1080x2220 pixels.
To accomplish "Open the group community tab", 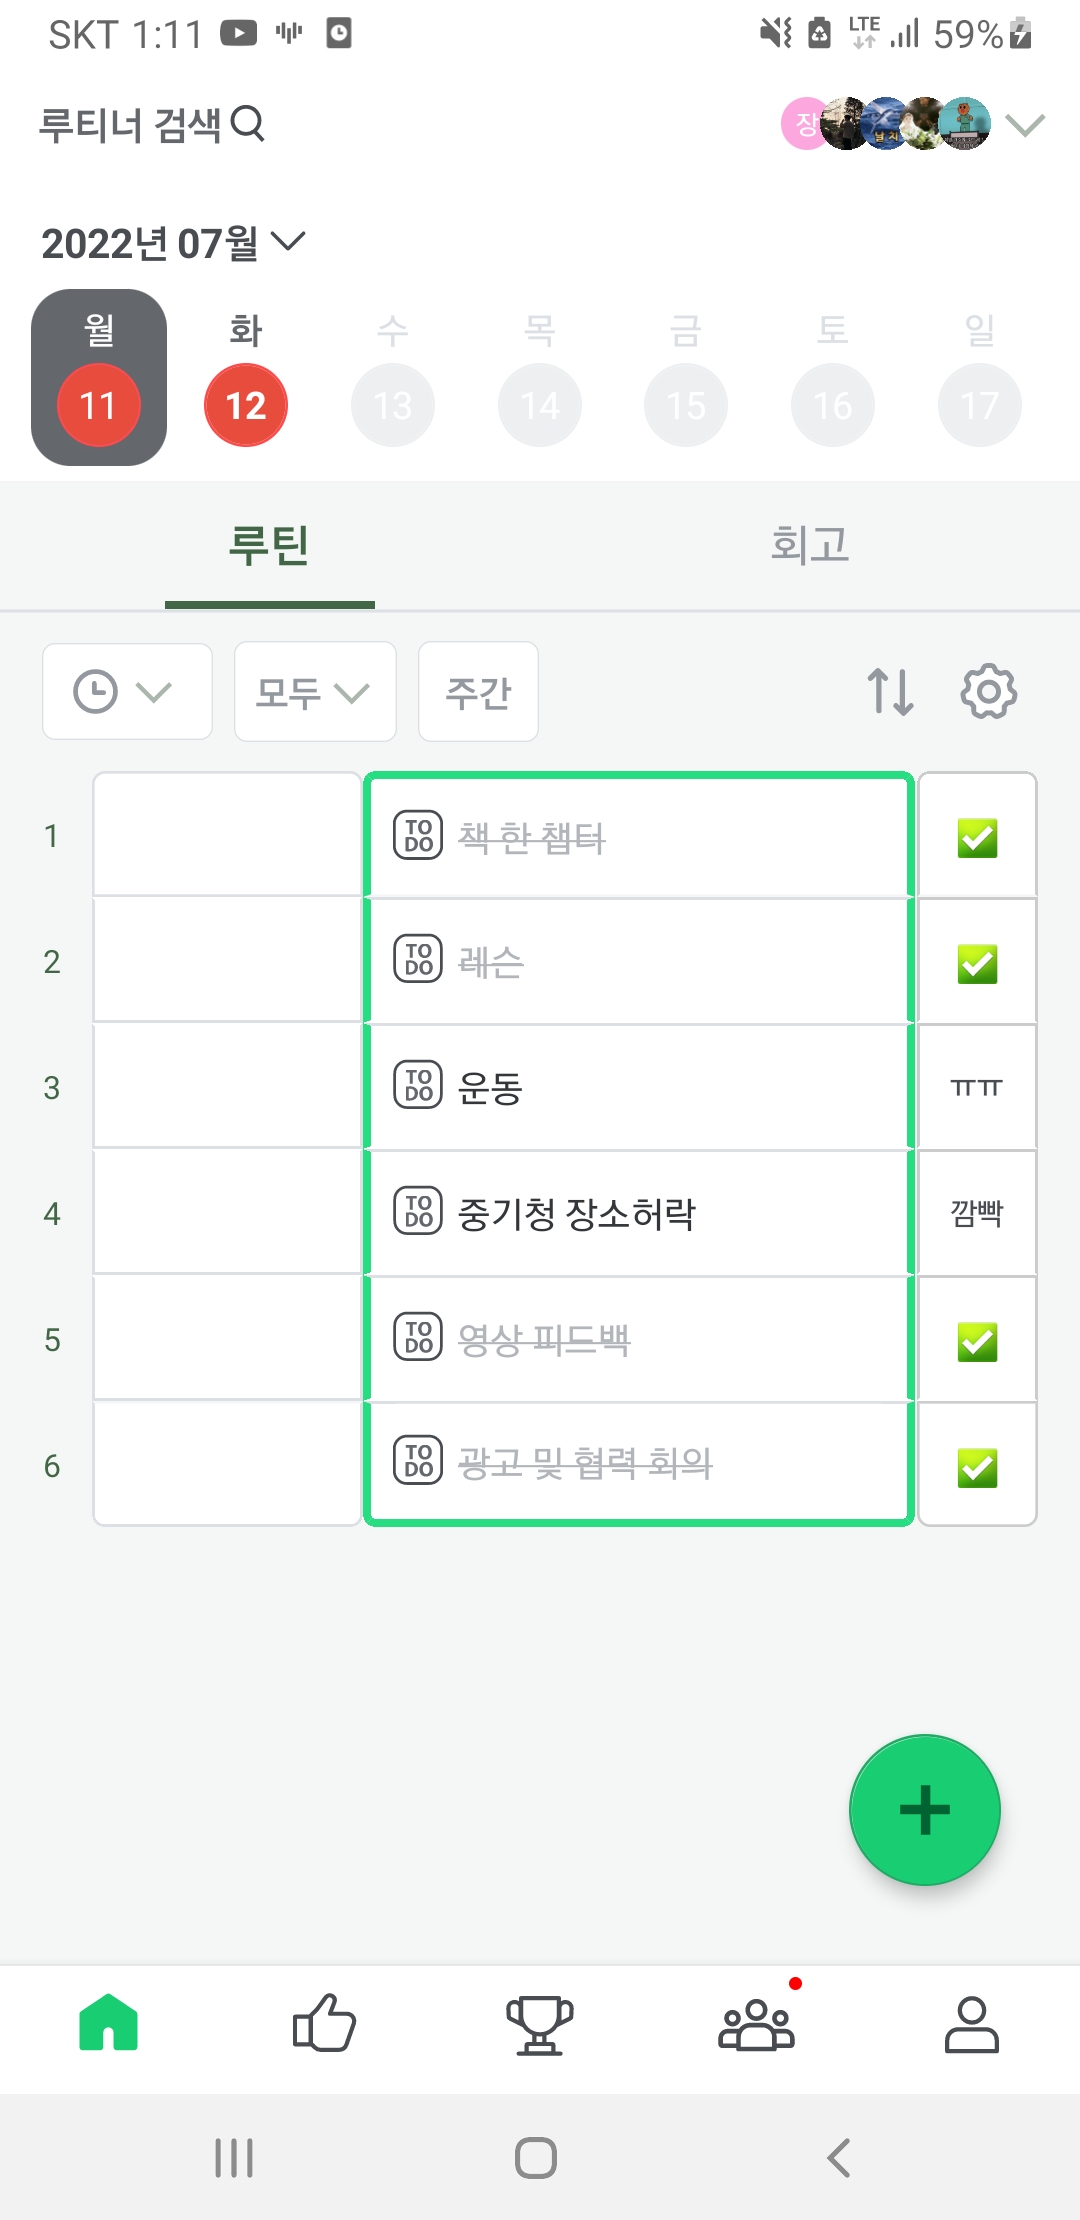I will [756, 2023].
